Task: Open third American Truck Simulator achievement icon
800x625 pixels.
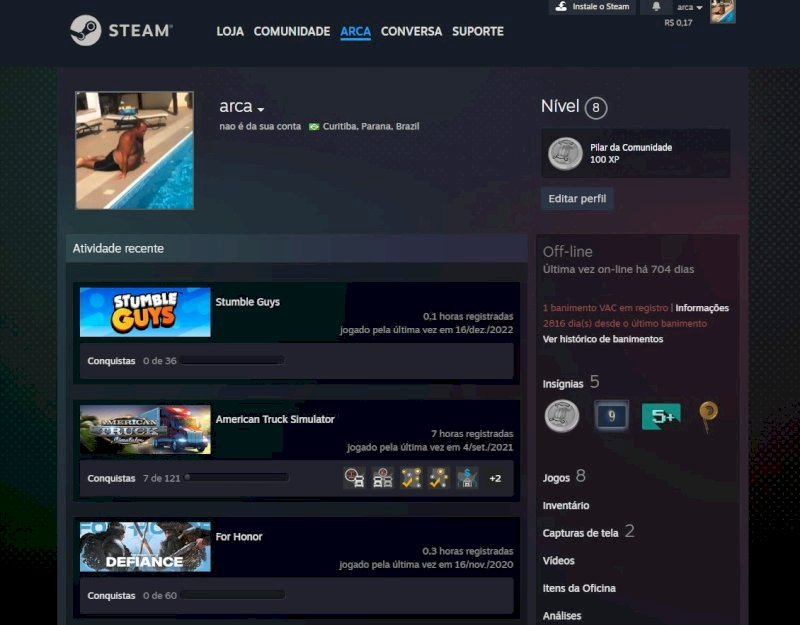Action: point(411,478)
